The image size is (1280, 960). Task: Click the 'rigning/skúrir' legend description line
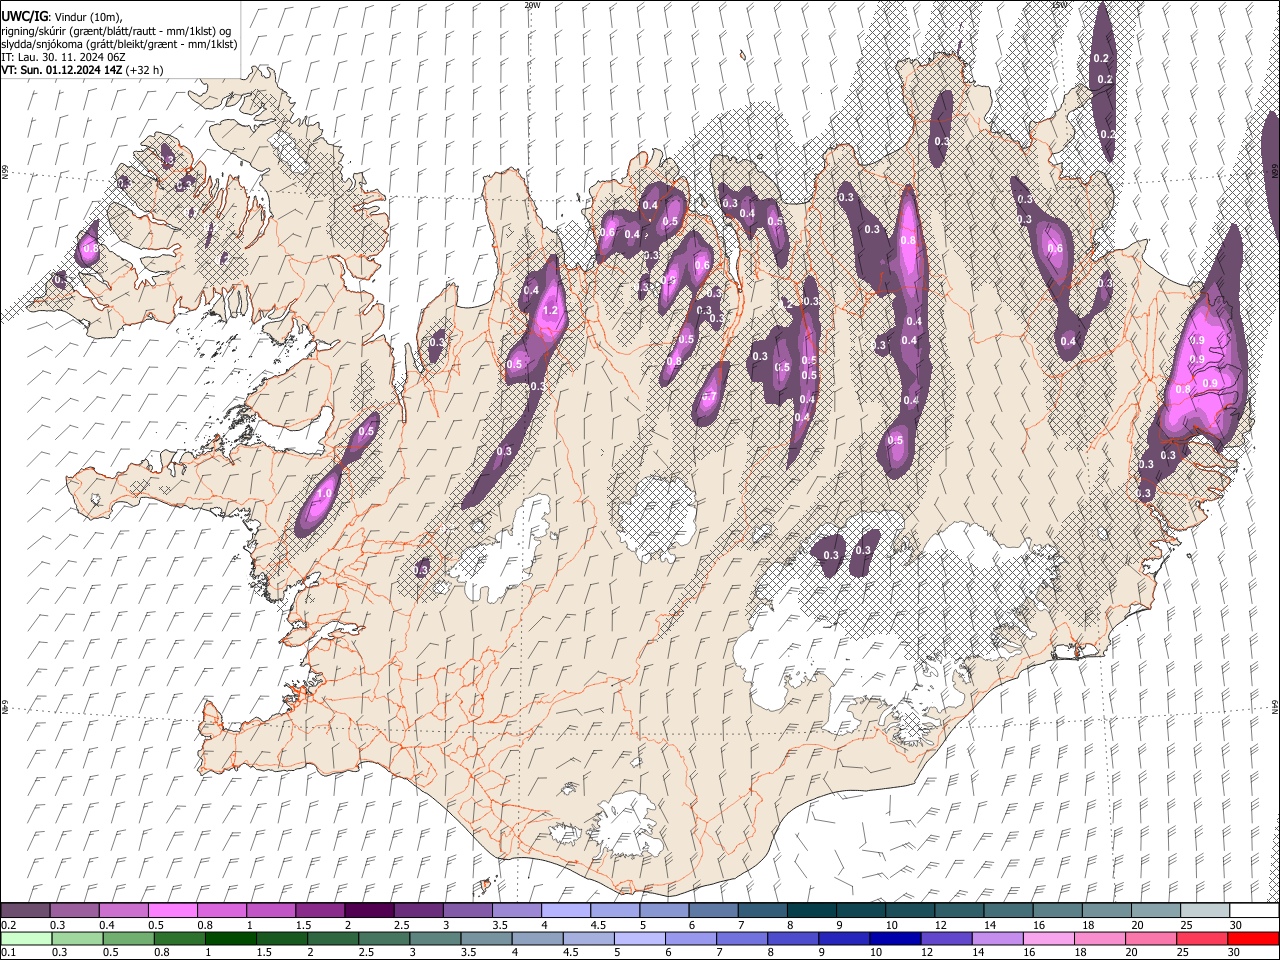pos(115,31)
